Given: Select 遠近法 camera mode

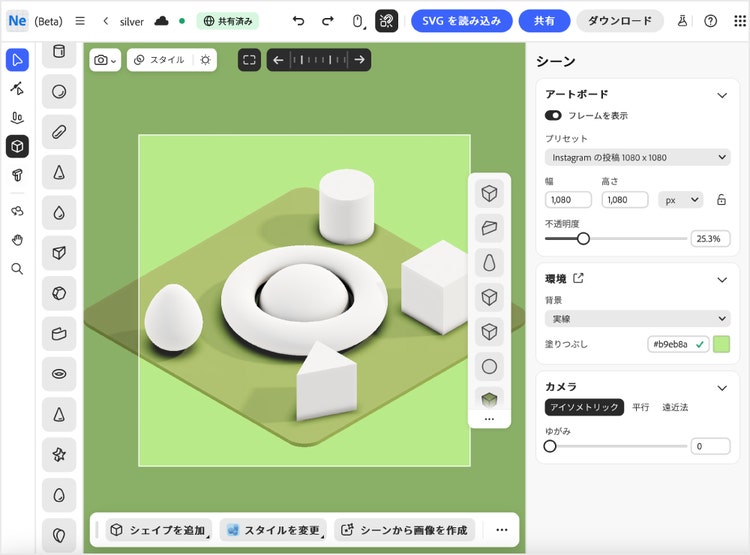Looking at the screenshot, I should (675, 407).
